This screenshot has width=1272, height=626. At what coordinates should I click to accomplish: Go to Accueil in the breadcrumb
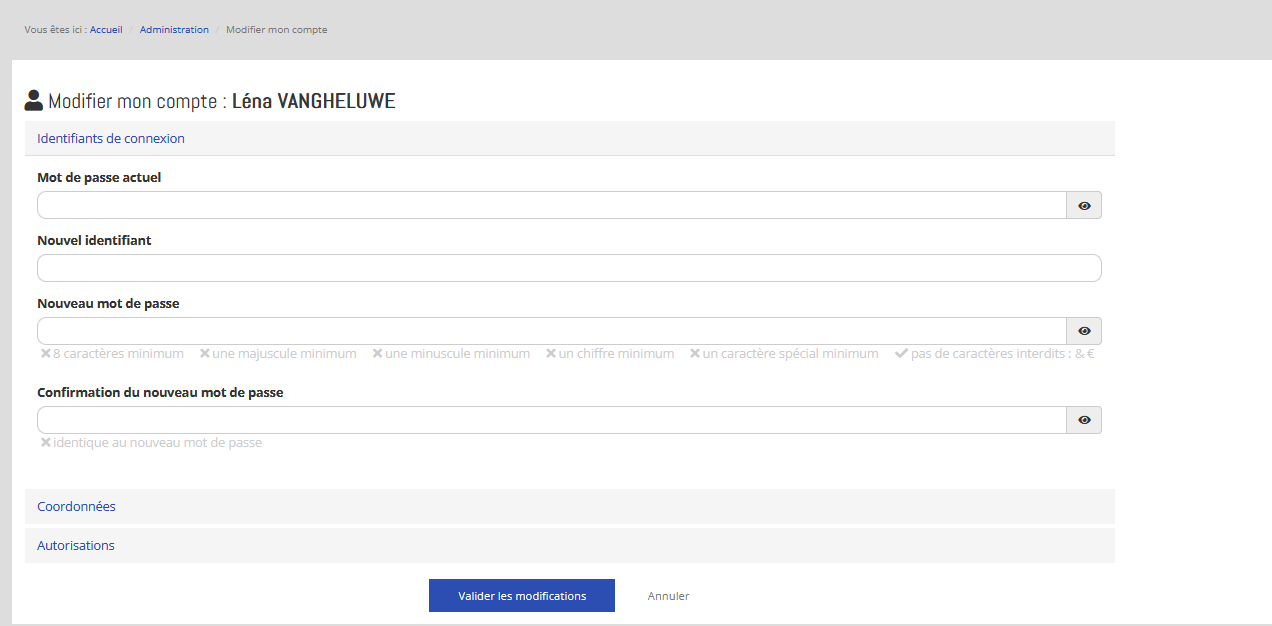106,30
